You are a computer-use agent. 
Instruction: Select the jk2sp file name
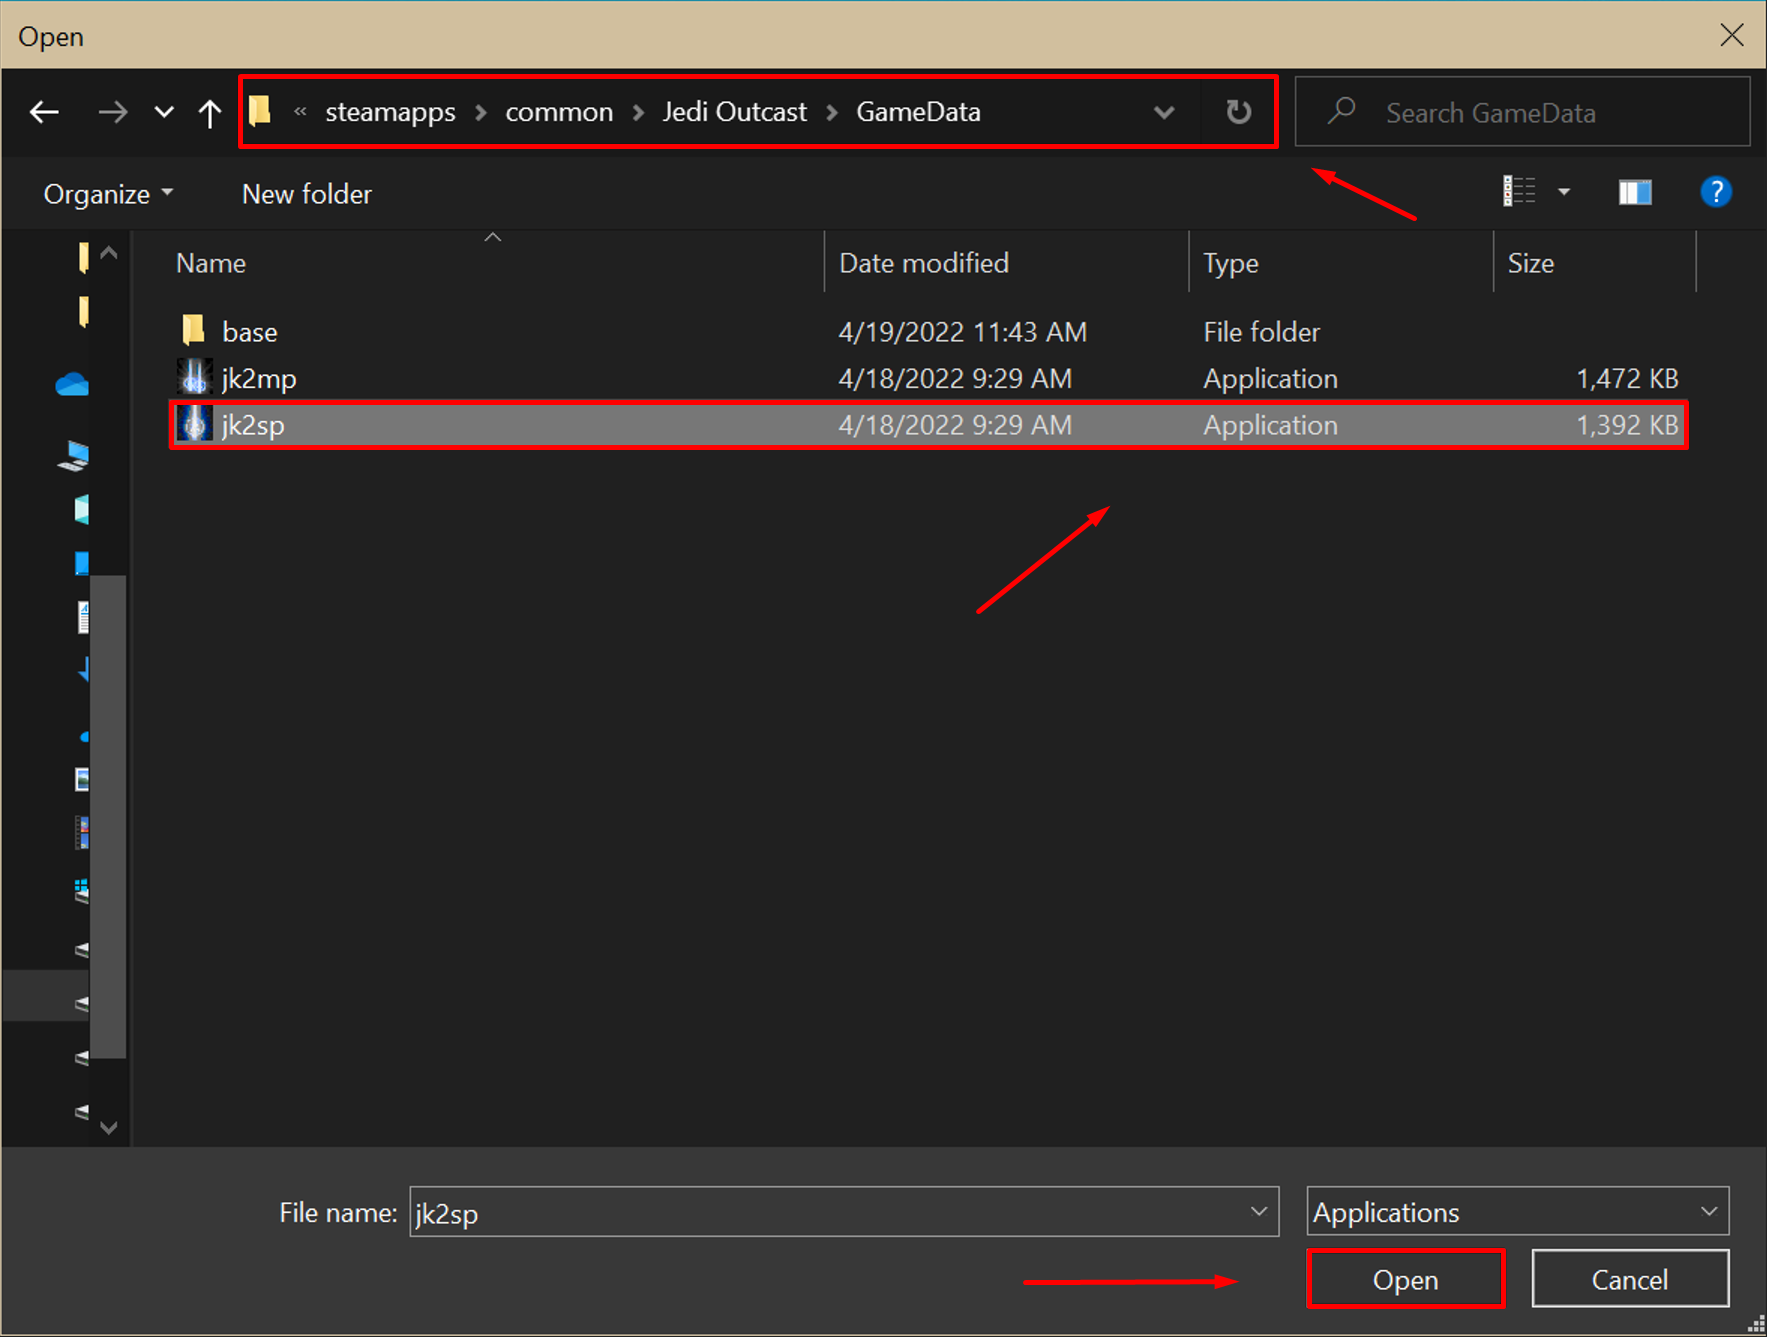coord(253,425)
